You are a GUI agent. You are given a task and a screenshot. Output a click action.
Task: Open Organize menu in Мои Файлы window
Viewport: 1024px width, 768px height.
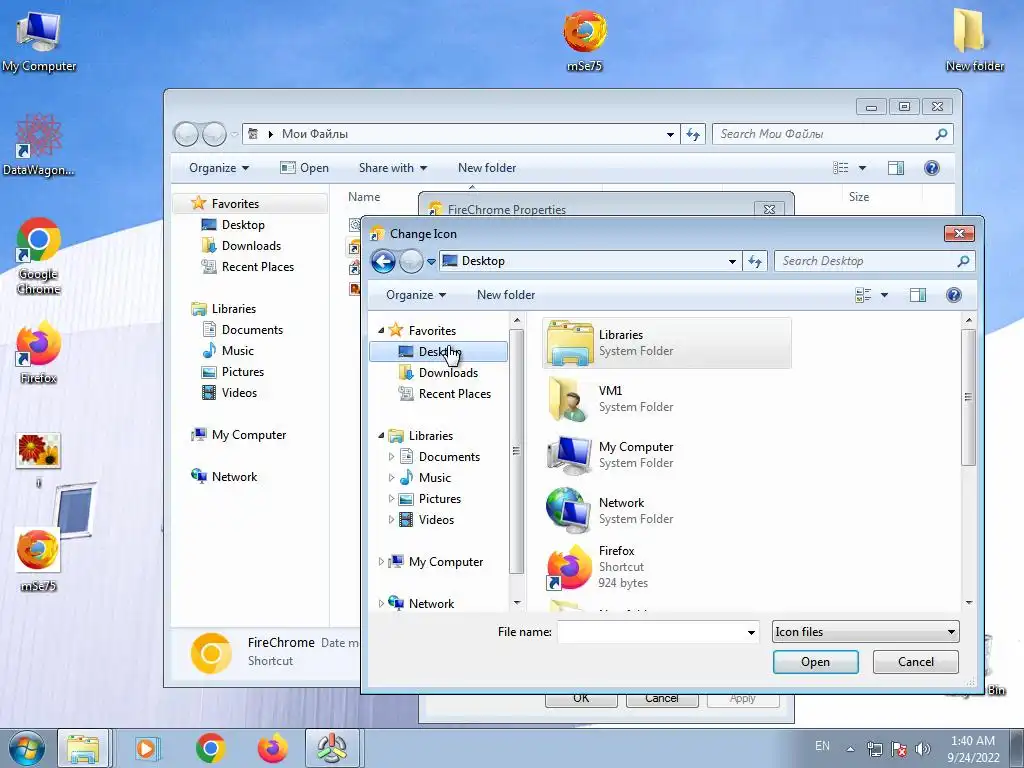tap(219, 168)
